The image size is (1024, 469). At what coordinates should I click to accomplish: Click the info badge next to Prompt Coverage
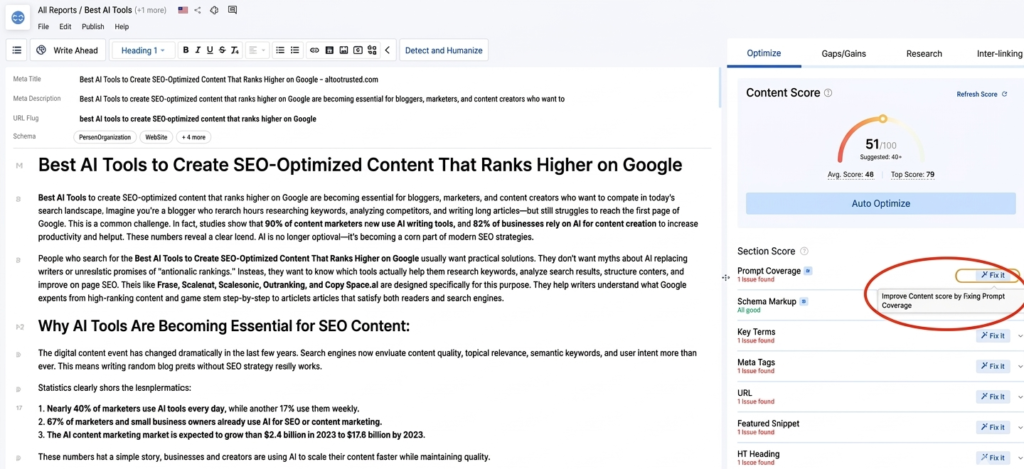808,270
